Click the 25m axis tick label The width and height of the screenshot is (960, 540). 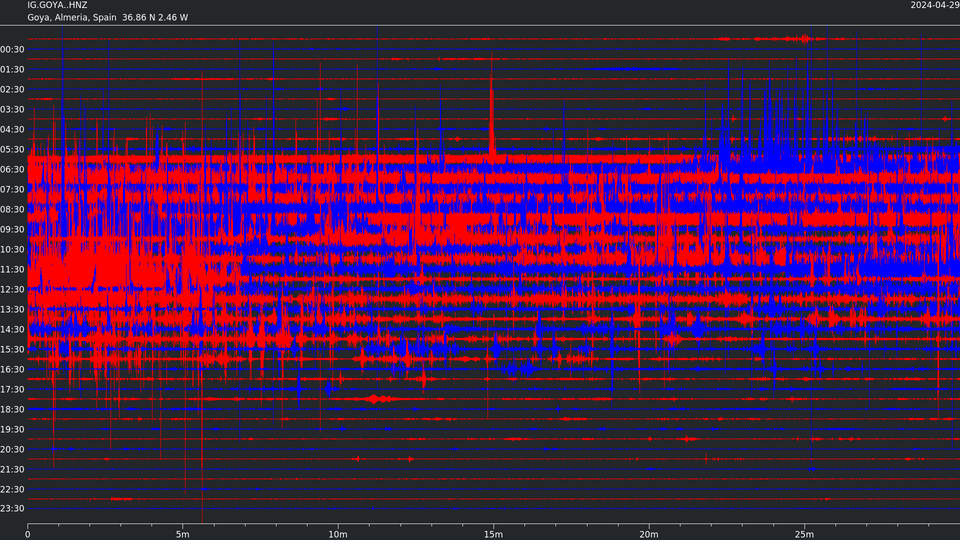click(804, 534)
